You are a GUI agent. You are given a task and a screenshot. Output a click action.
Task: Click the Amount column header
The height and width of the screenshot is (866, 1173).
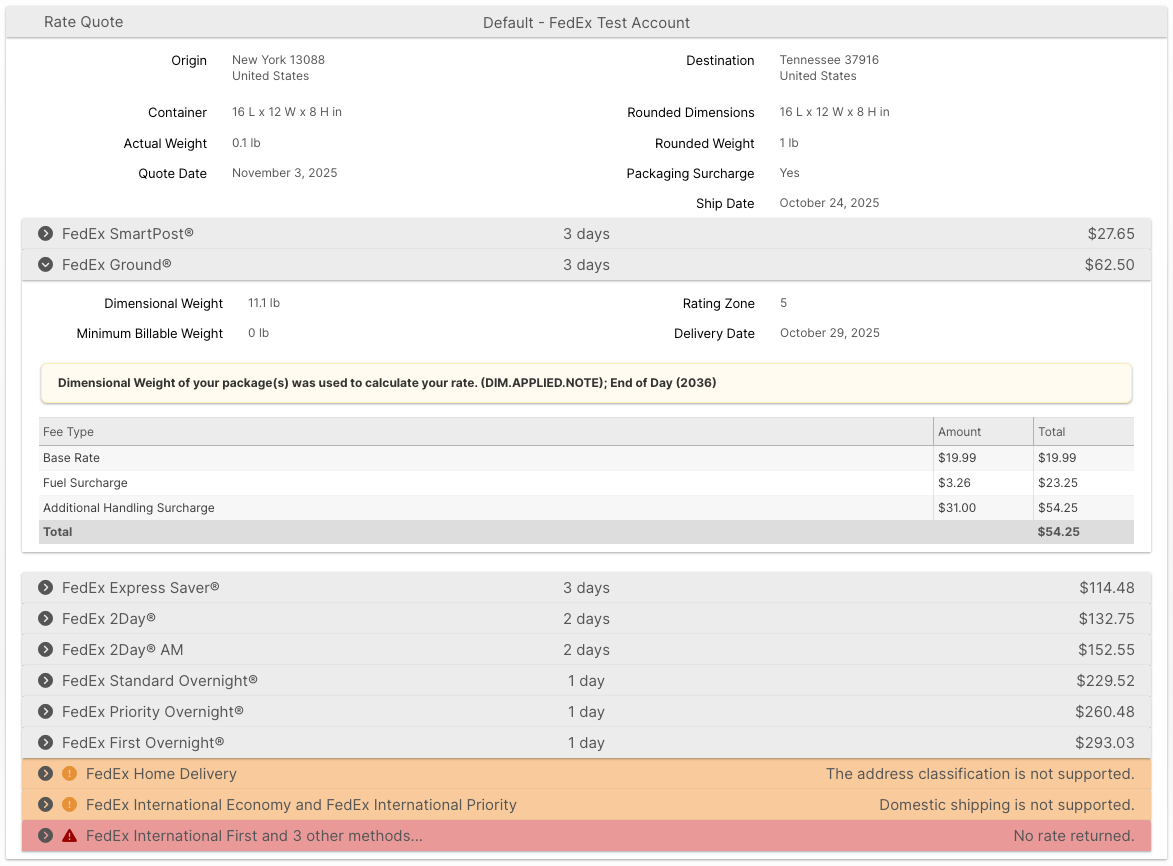click(959, 432)
